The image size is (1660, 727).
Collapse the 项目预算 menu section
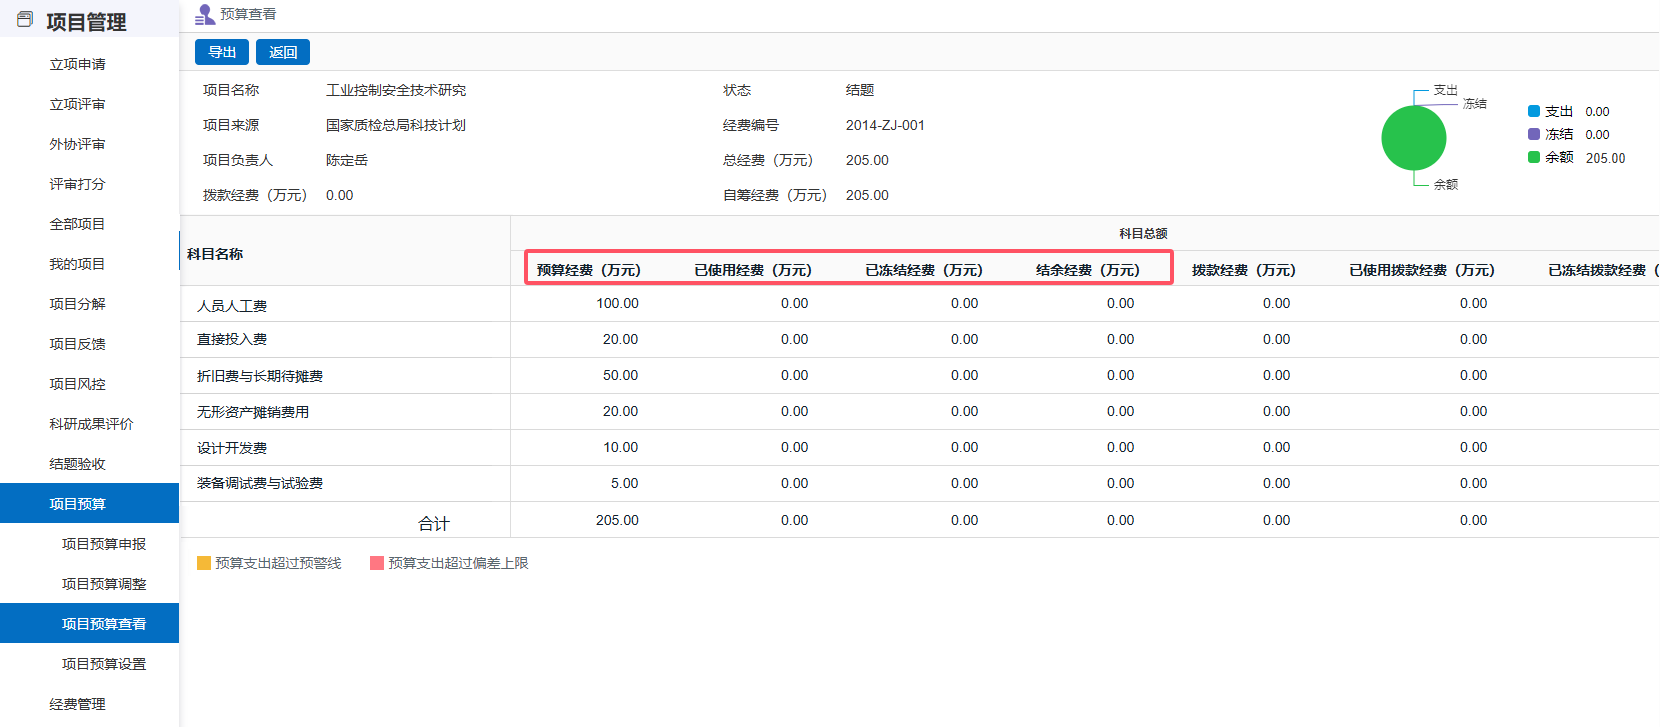[78, 504]
